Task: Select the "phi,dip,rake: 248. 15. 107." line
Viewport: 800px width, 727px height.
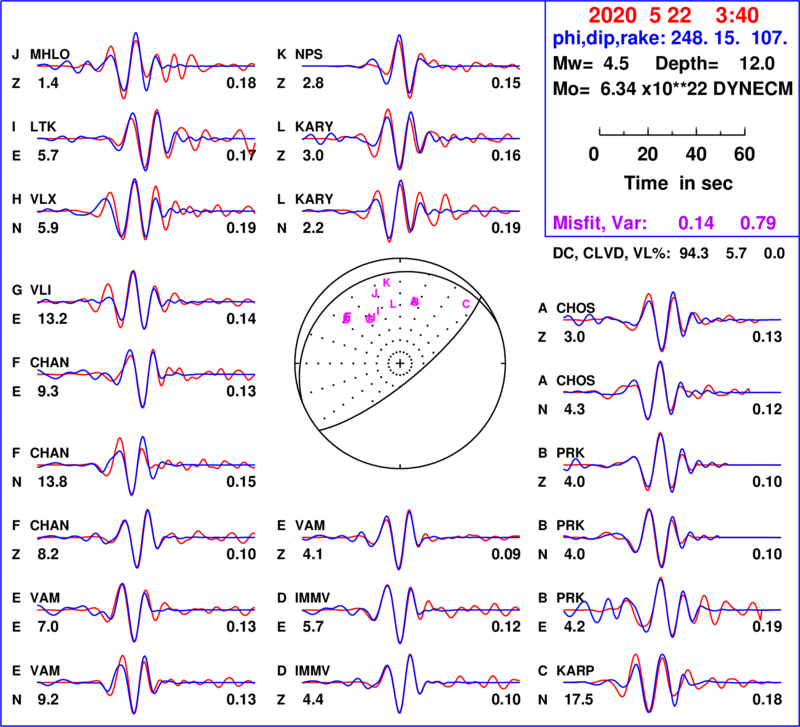Action: click(670, 38)
